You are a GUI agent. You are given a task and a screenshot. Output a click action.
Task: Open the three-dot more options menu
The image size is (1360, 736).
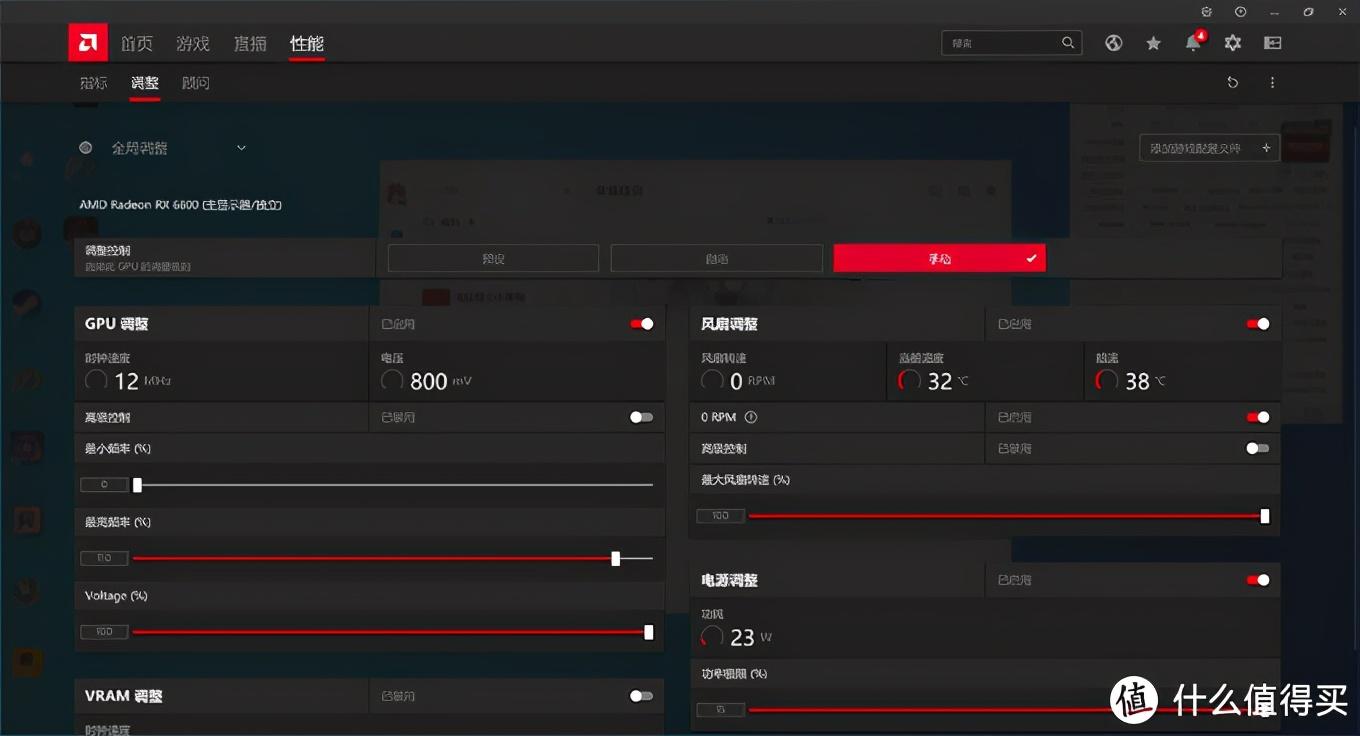click(1272, 83)
